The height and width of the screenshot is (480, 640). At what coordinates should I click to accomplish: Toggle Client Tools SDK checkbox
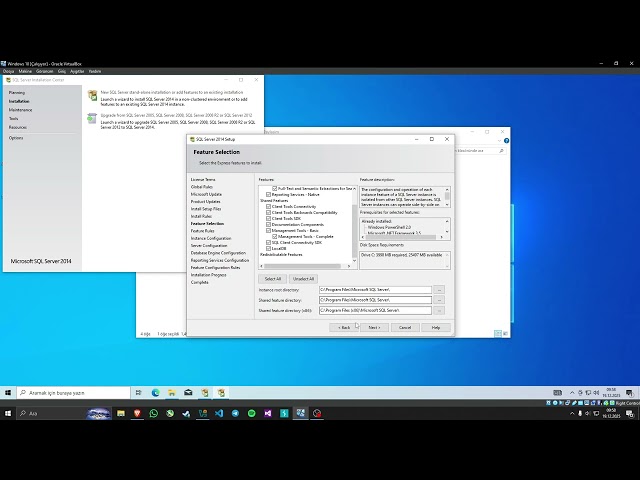pos(268,218)
